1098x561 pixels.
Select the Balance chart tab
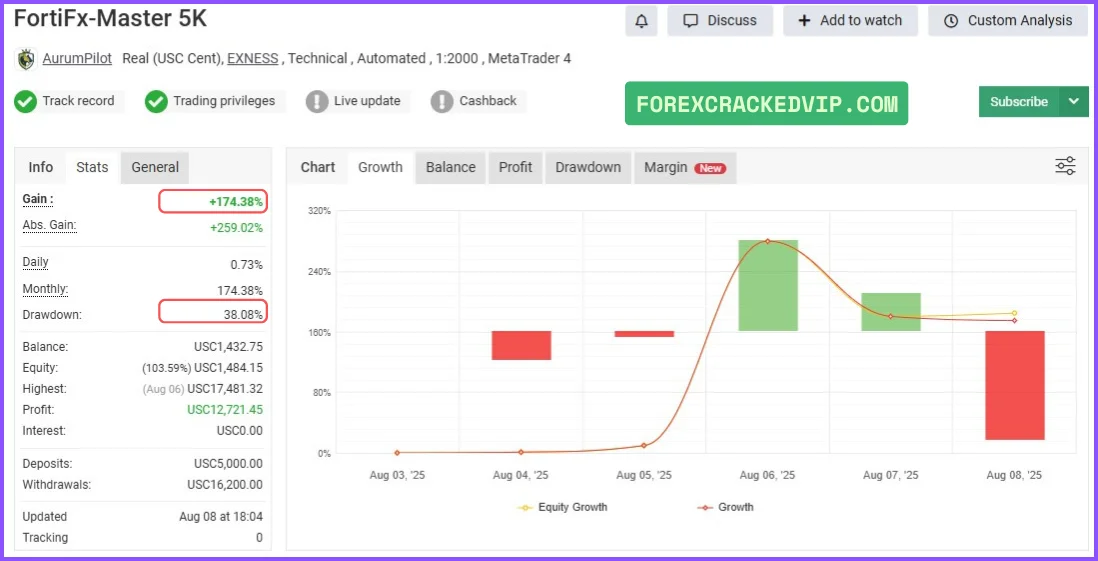[x=450, y=167]
